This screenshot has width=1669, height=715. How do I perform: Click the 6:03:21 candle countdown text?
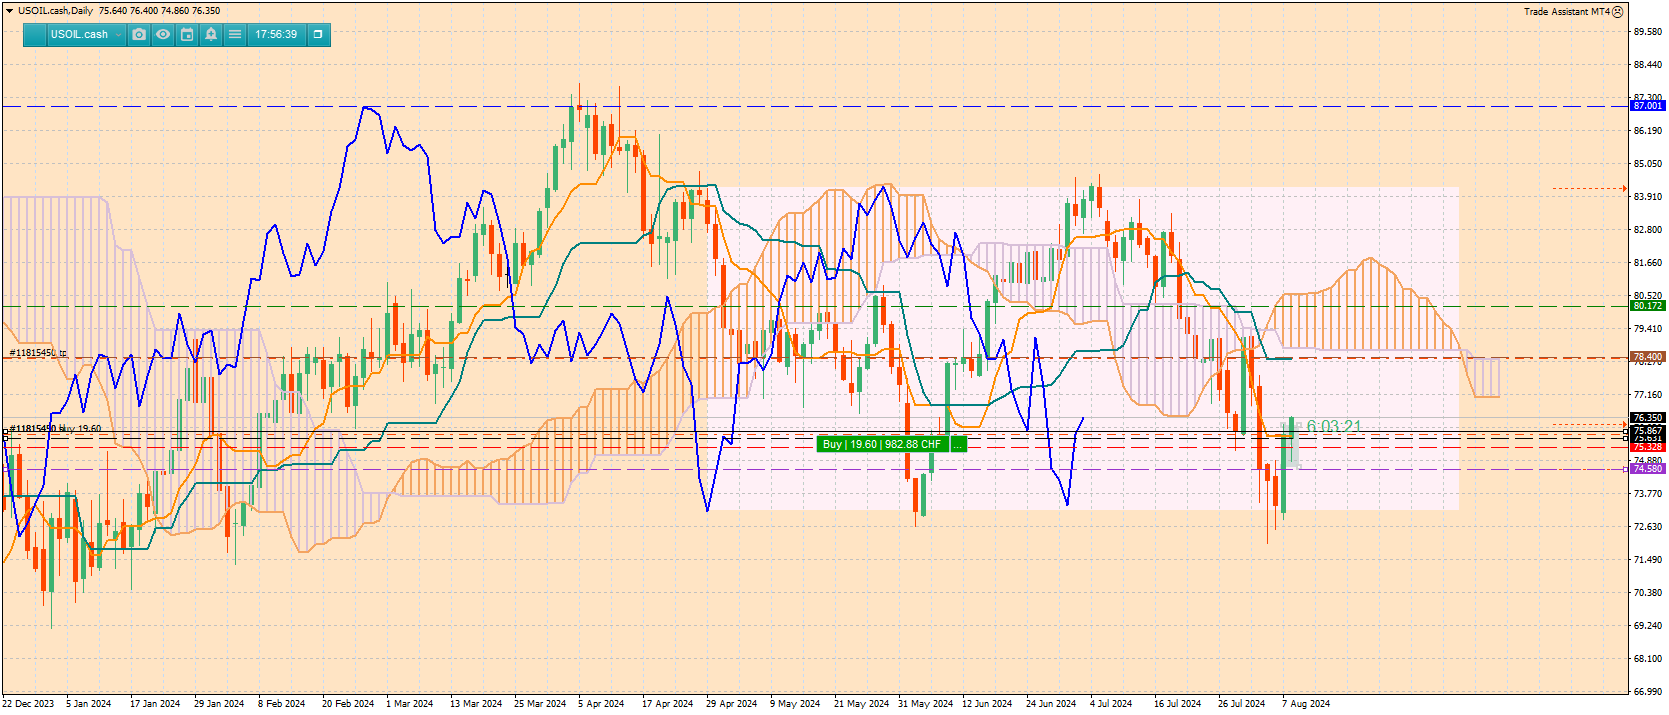coord(1334,427)
